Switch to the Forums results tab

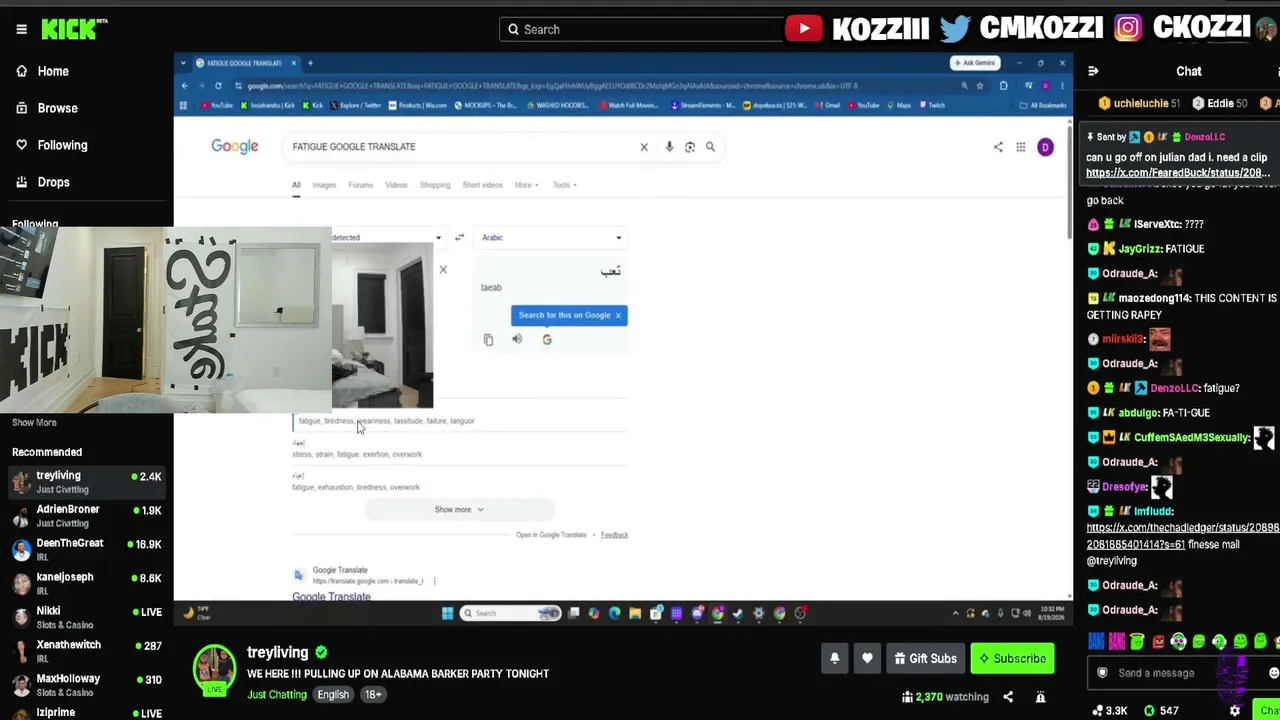[361, 185]
